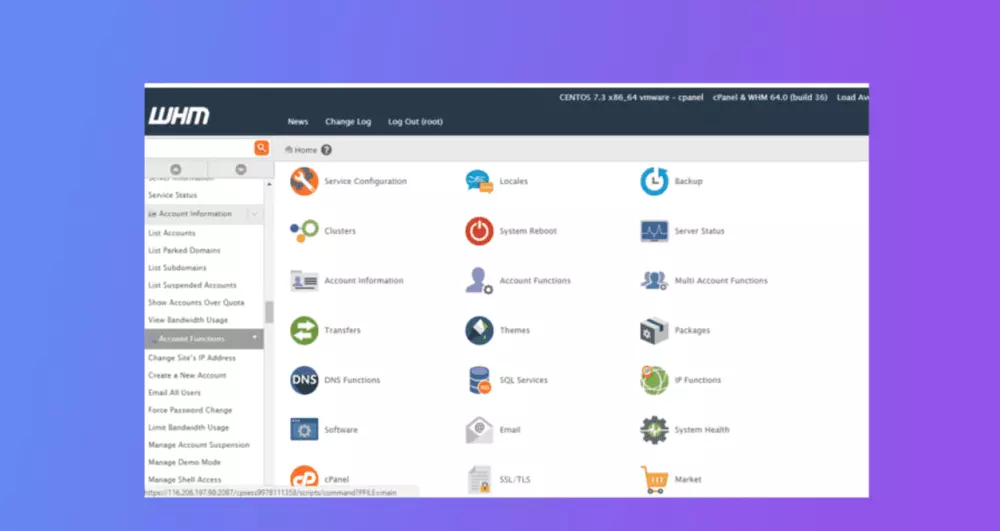This screenshot has height=531, width=1000.
Task: Click the CENTOS 7.3 x86_64 header text
Action: tap(631, 98)
